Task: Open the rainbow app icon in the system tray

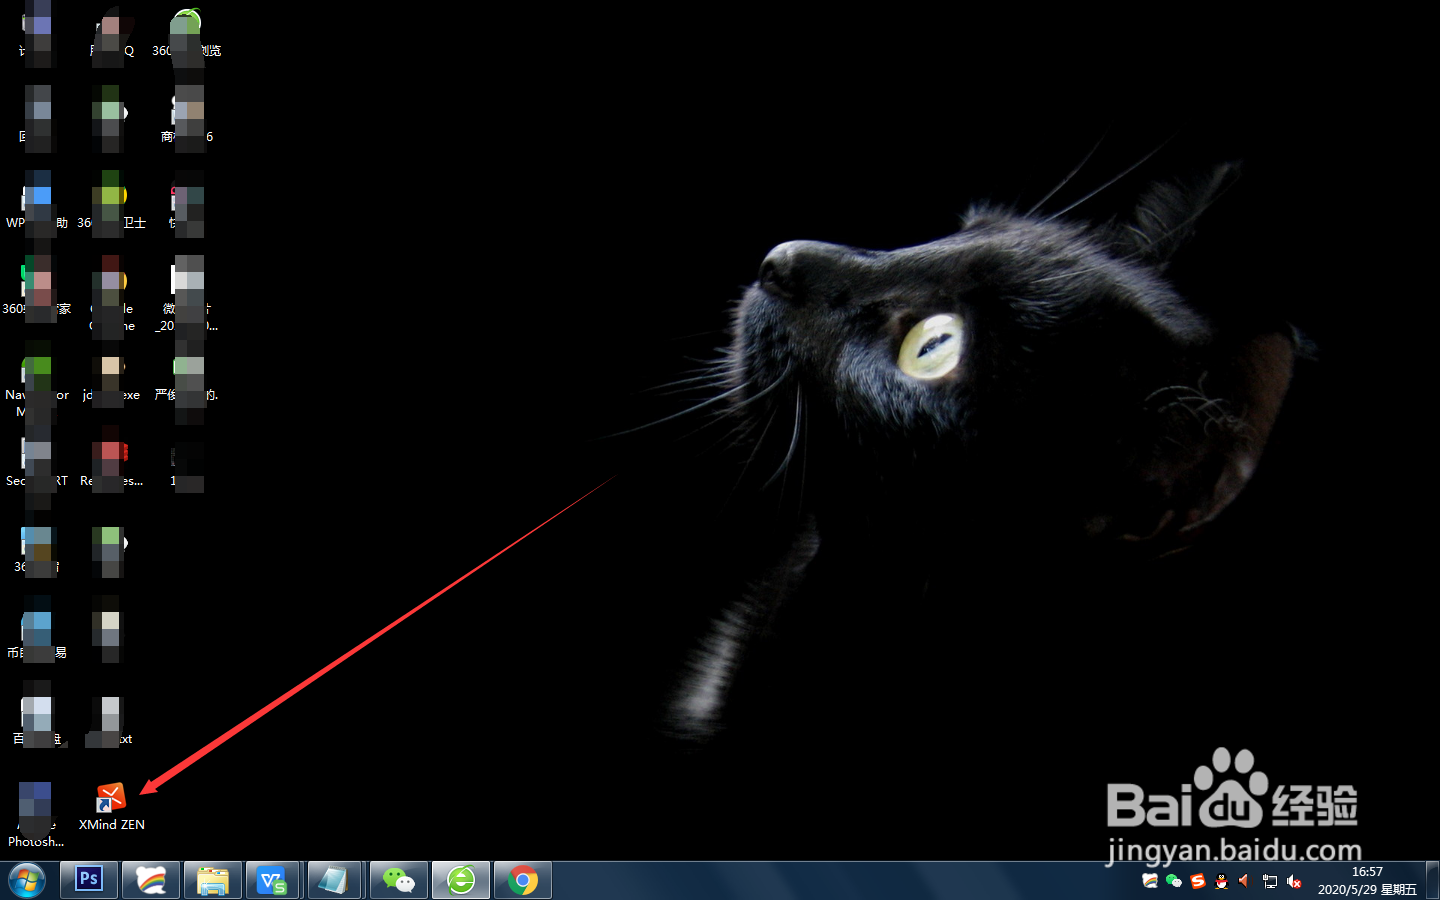Action: 1150,881
